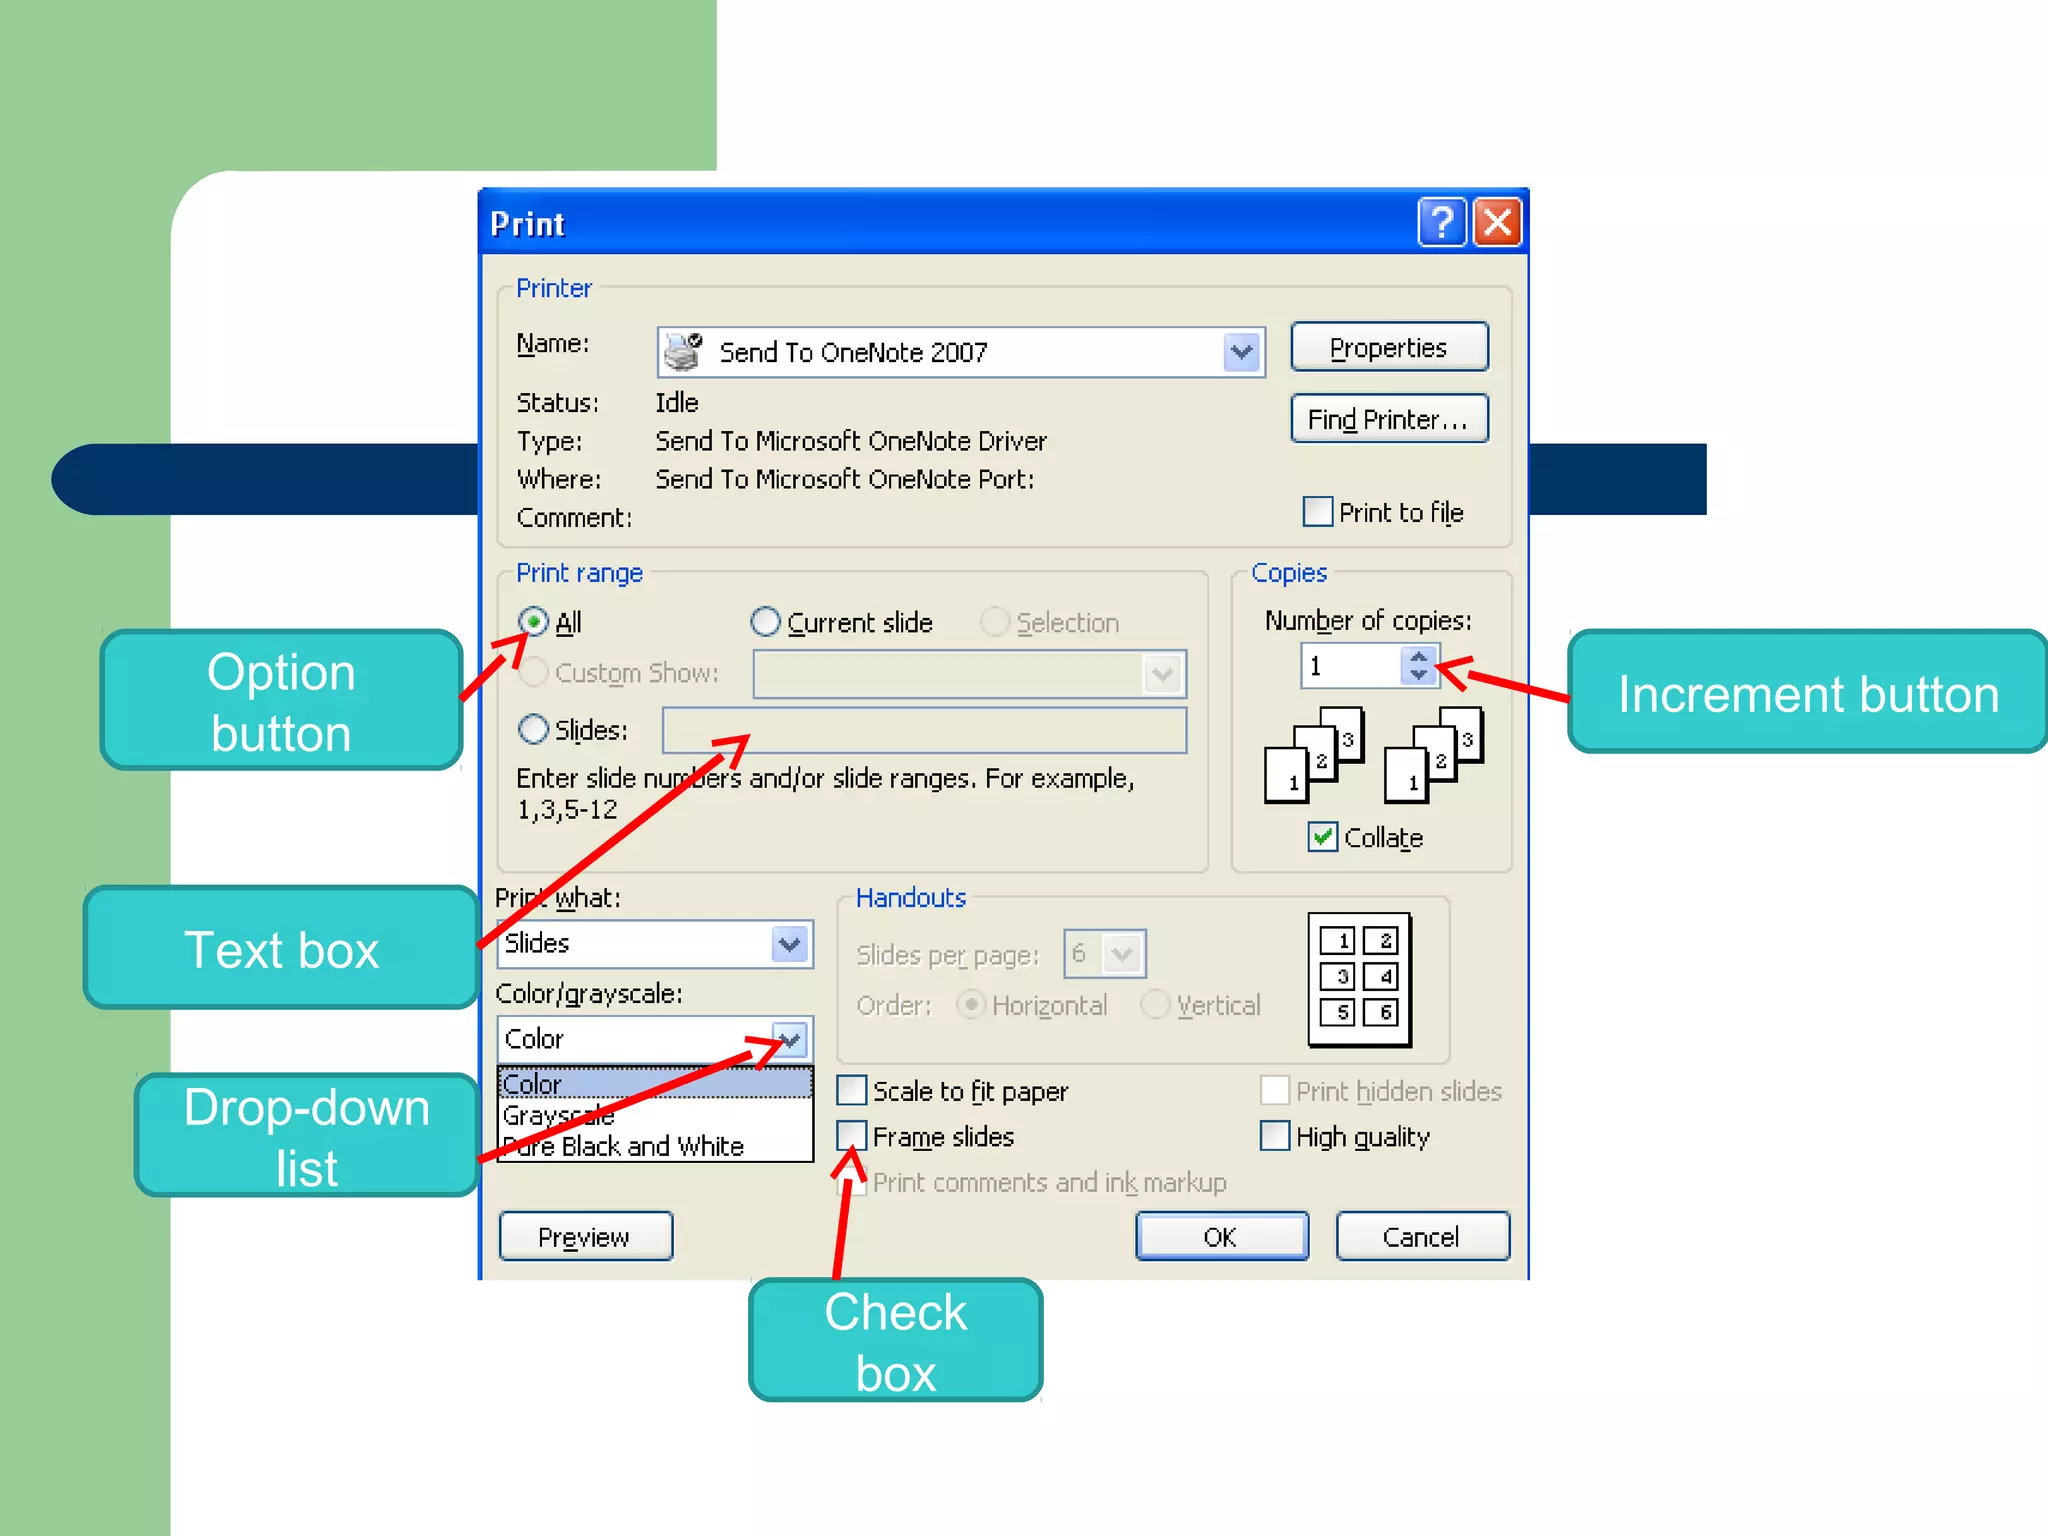Click the Preview button
2048x1536 pixels.
tap(586, 1237)
